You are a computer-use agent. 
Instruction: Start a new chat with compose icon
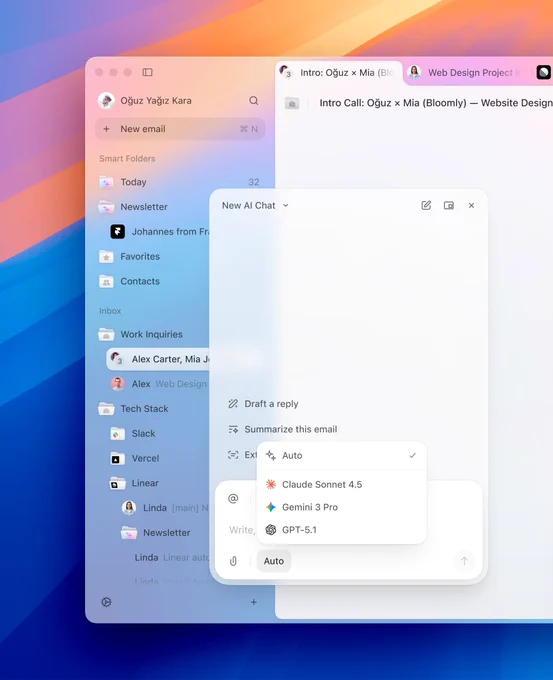pos(426,206)
